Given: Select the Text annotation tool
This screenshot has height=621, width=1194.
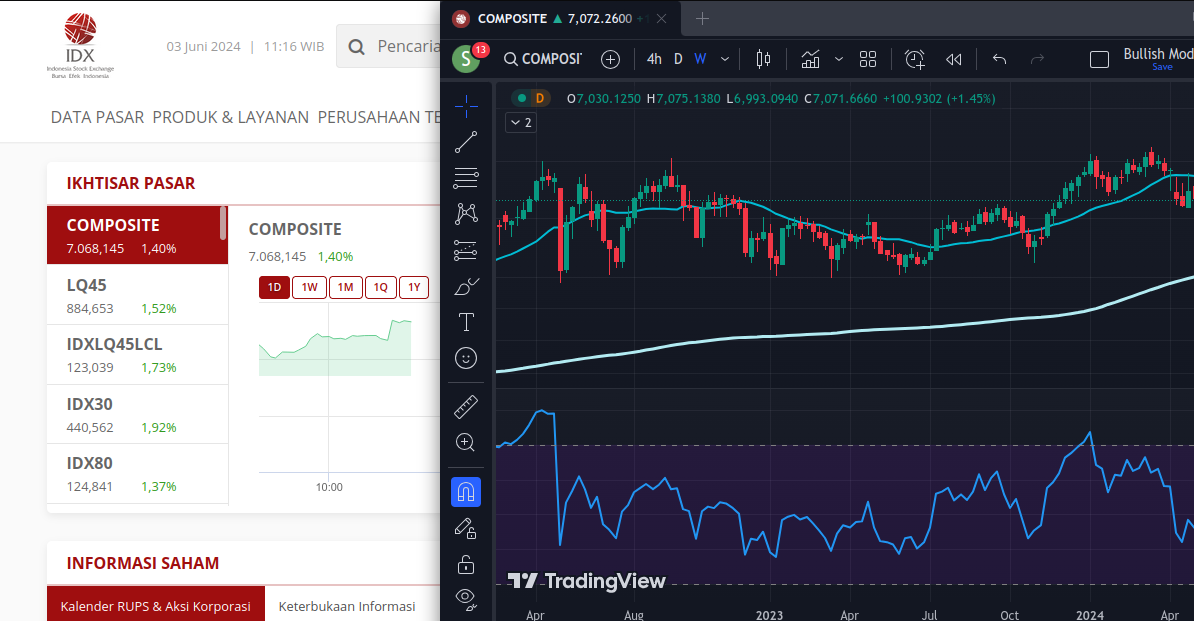Looking at the screenshot, I should coord(466,322).
